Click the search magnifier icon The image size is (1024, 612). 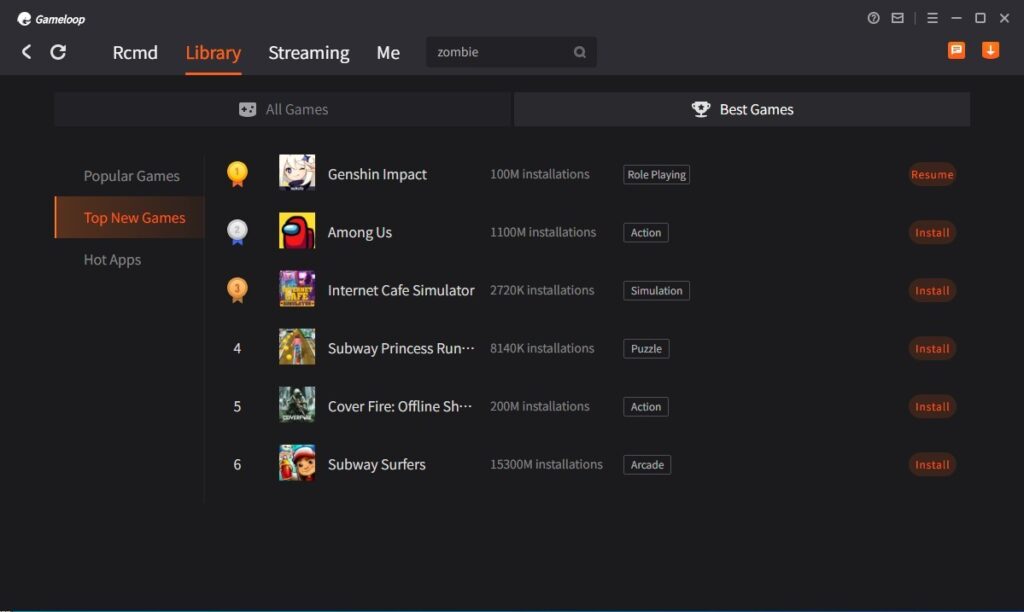pos(580,52)
